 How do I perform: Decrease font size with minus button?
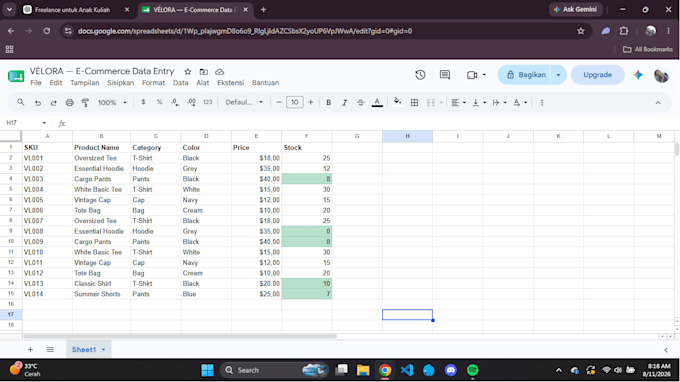click(x=279, y=102)
